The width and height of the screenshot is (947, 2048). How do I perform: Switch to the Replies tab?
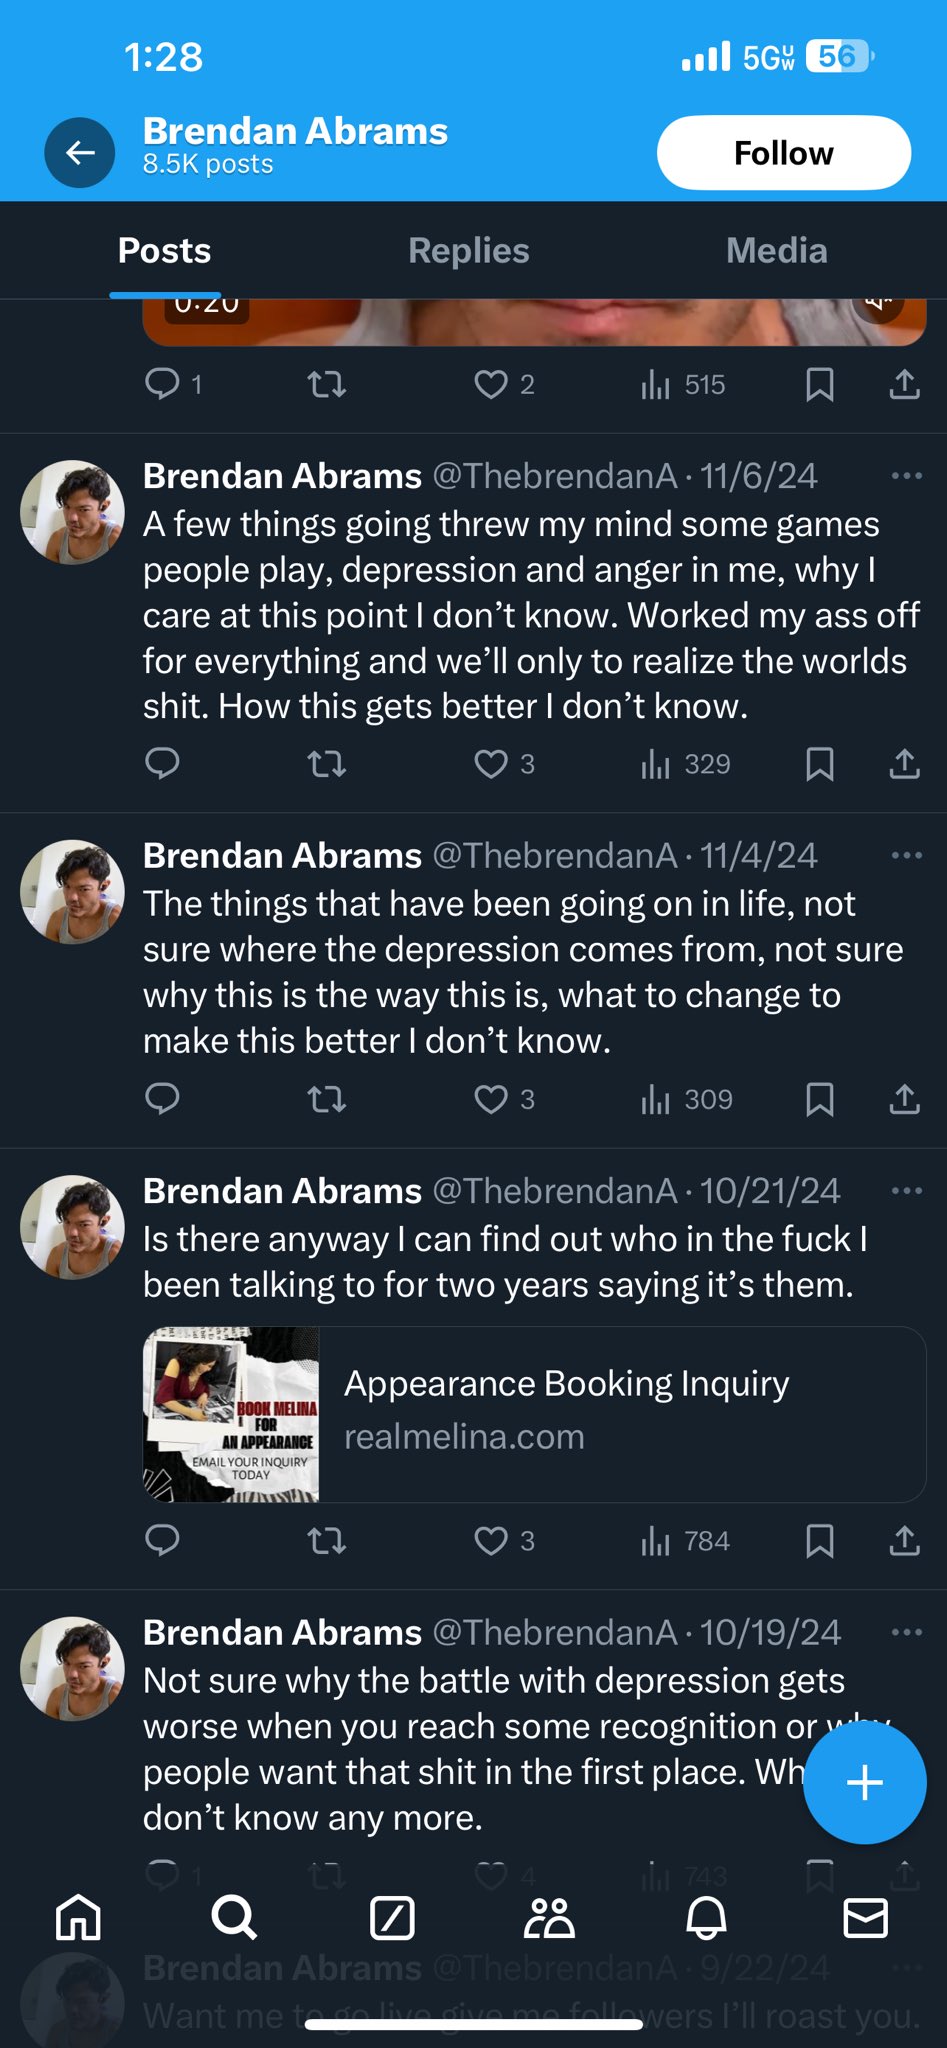[x=468, y=251]
